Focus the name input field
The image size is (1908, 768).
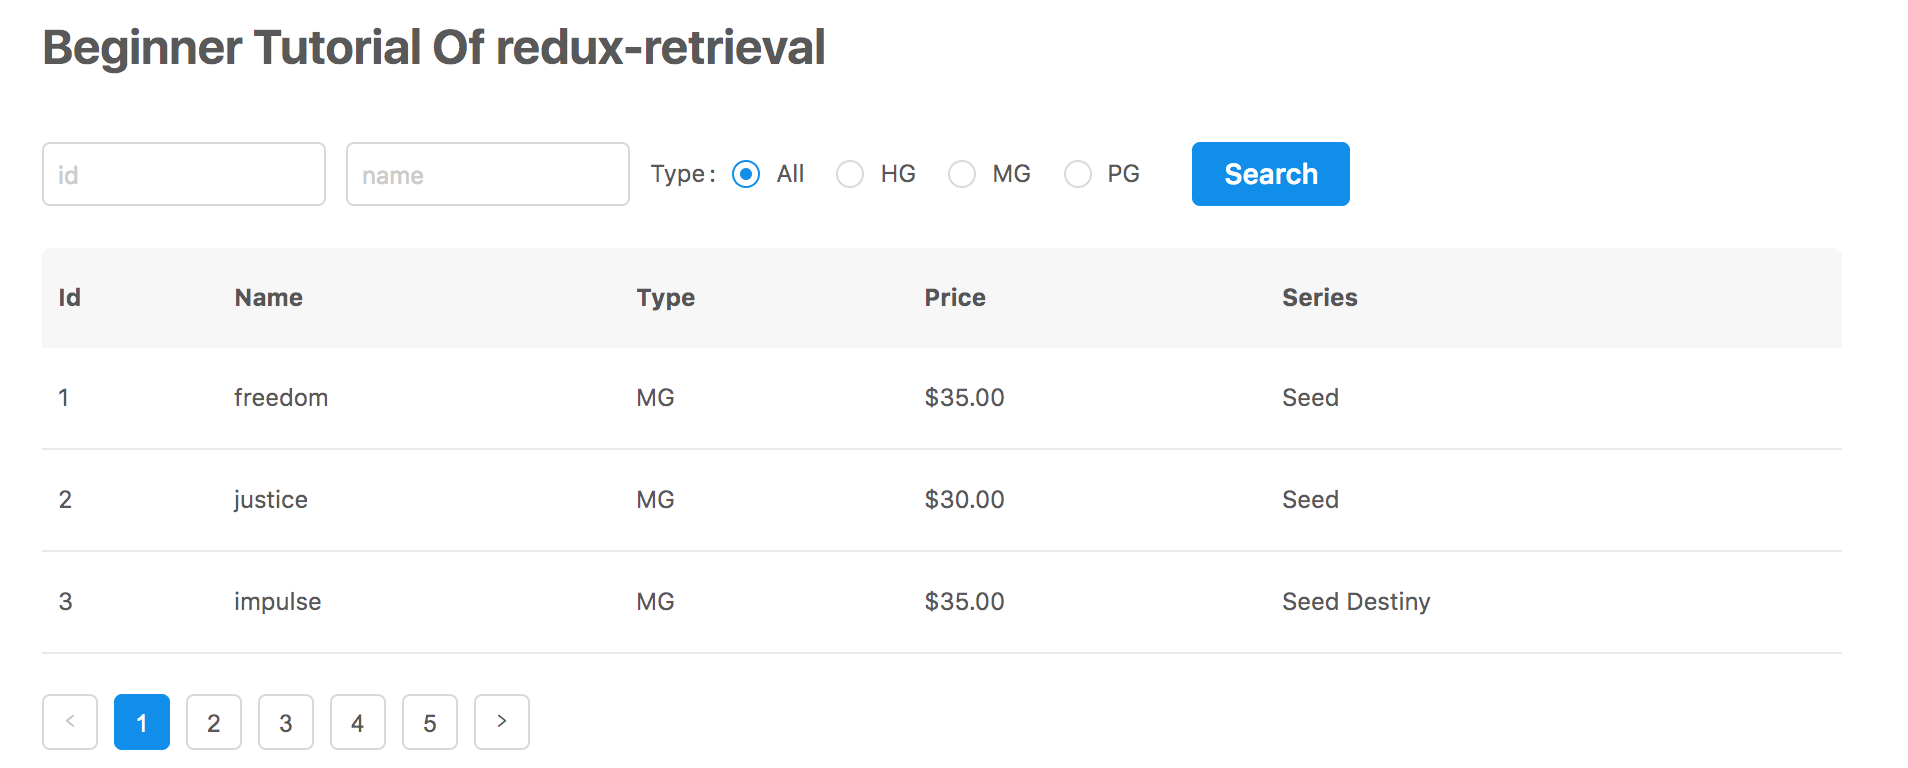(488, 174)
